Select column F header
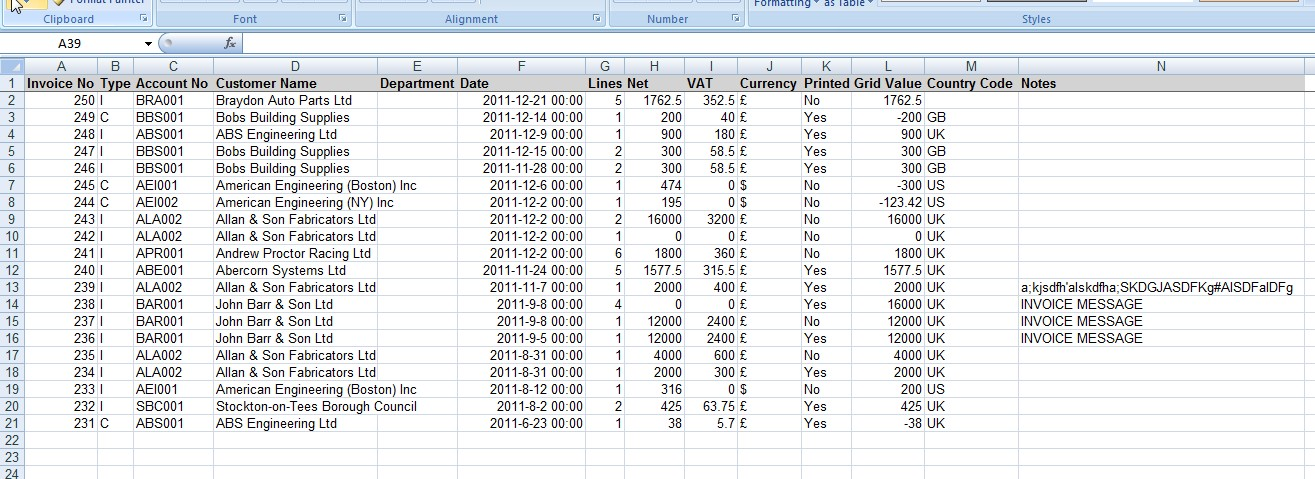Screen dimensions: 1315x479 pos(520,66)
